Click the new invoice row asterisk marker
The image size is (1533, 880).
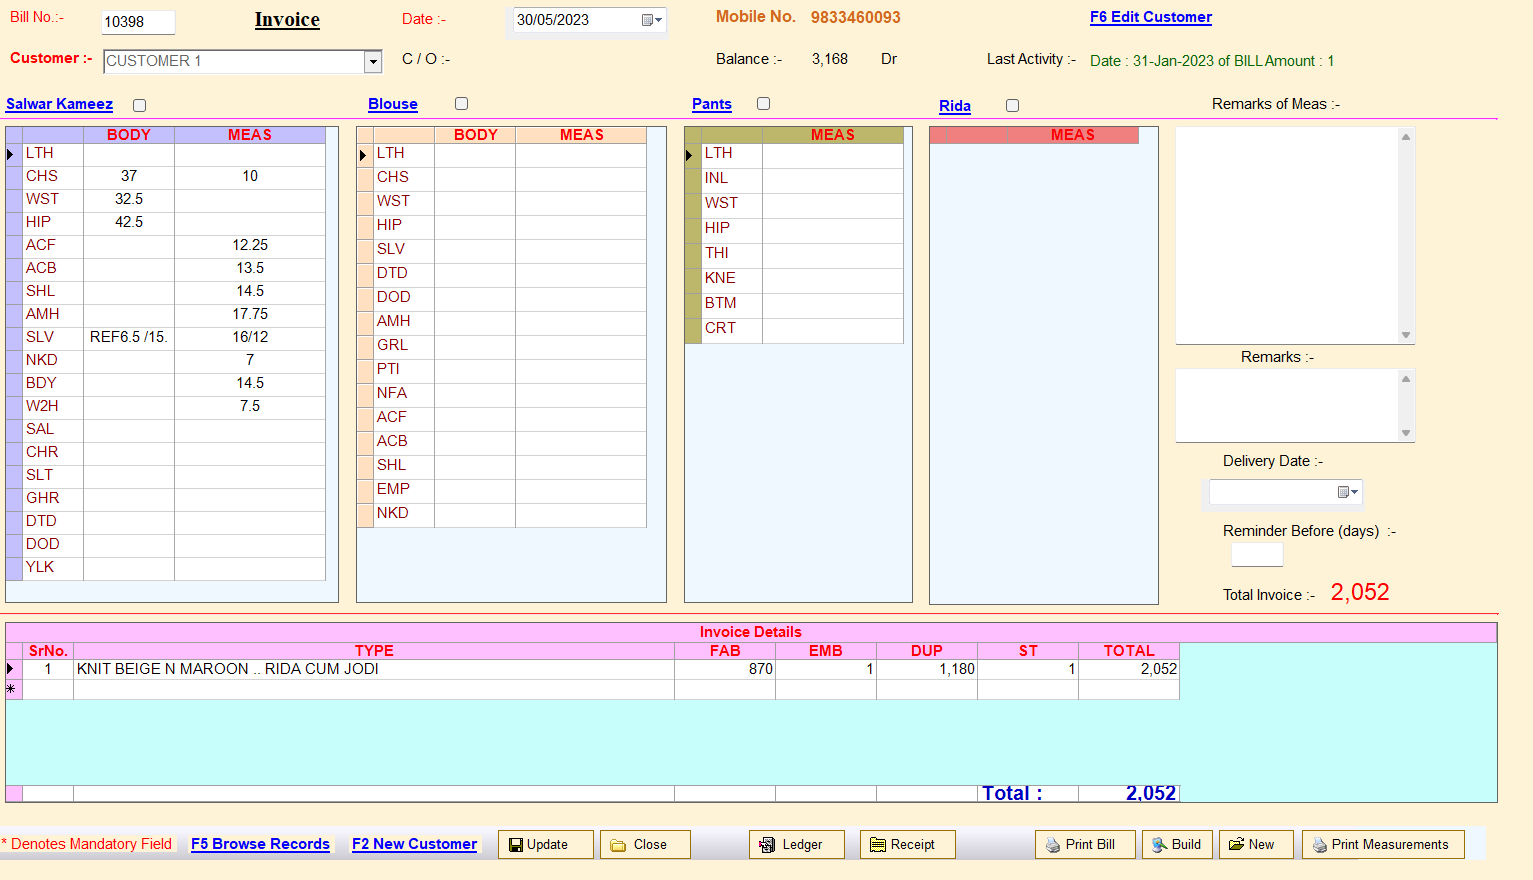point(12,690)
